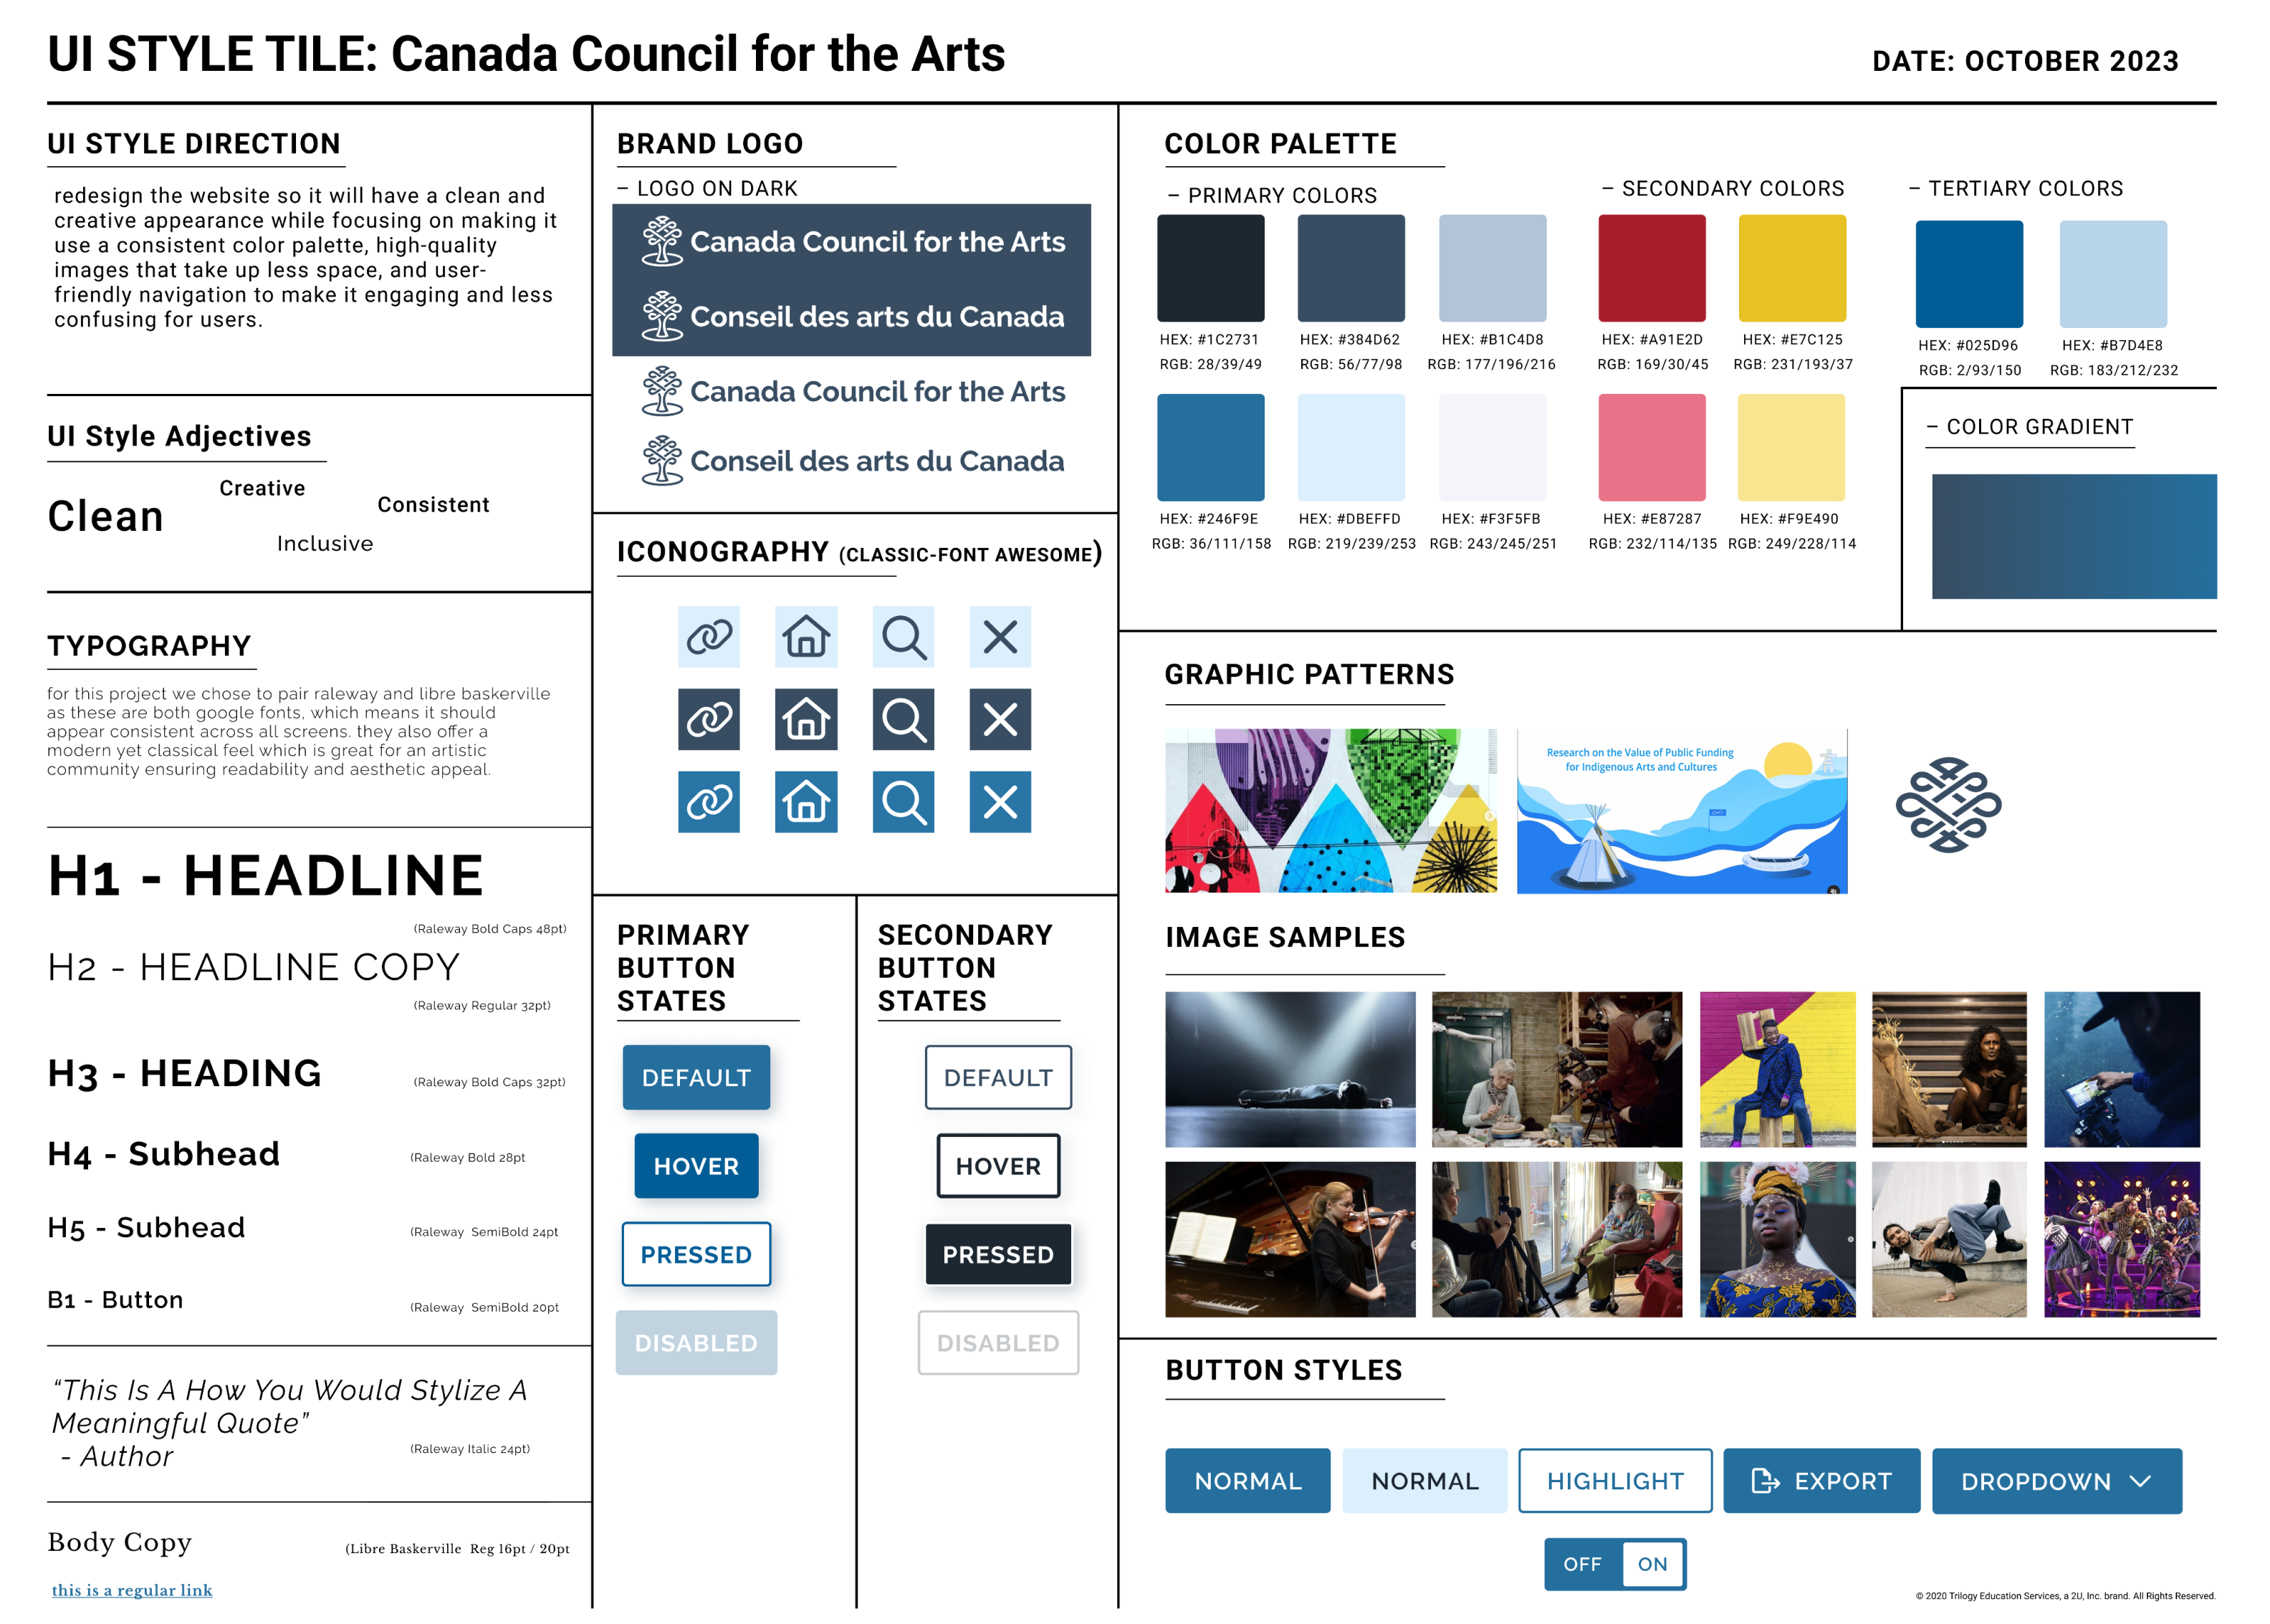The width and height of the screenshot is (2270, 1624).
Task: Click the PRESSED primary button state
Action: point(696,1254)
